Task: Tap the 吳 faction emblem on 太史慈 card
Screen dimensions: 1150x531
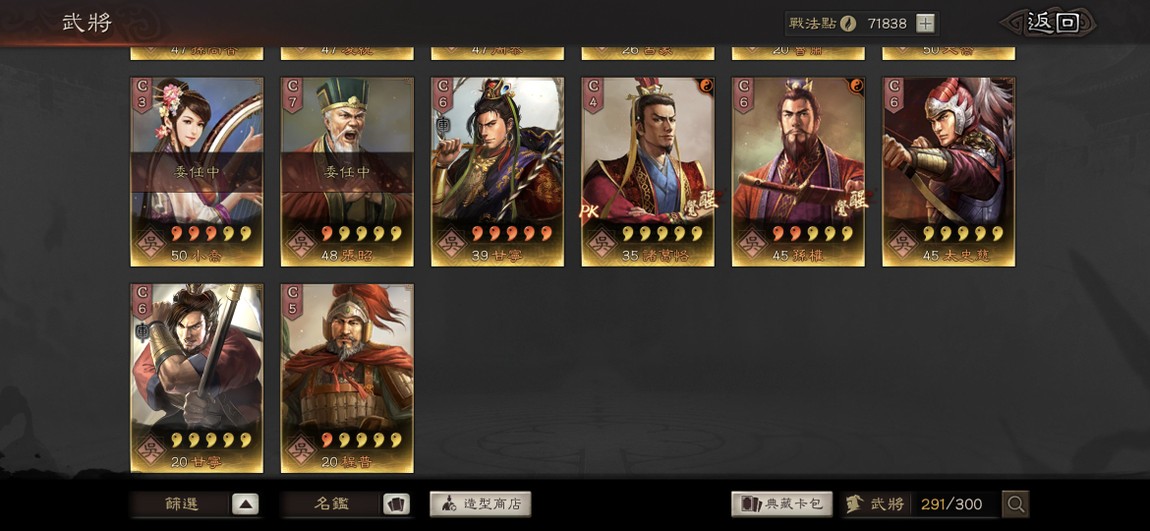Action: pos(902,242)
